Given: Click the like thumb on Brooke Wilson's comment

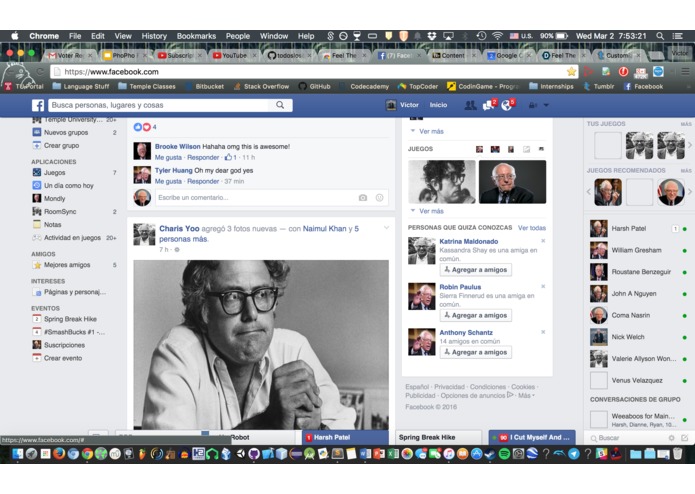Looking at the screenshot, I should (x=228, y=157).
